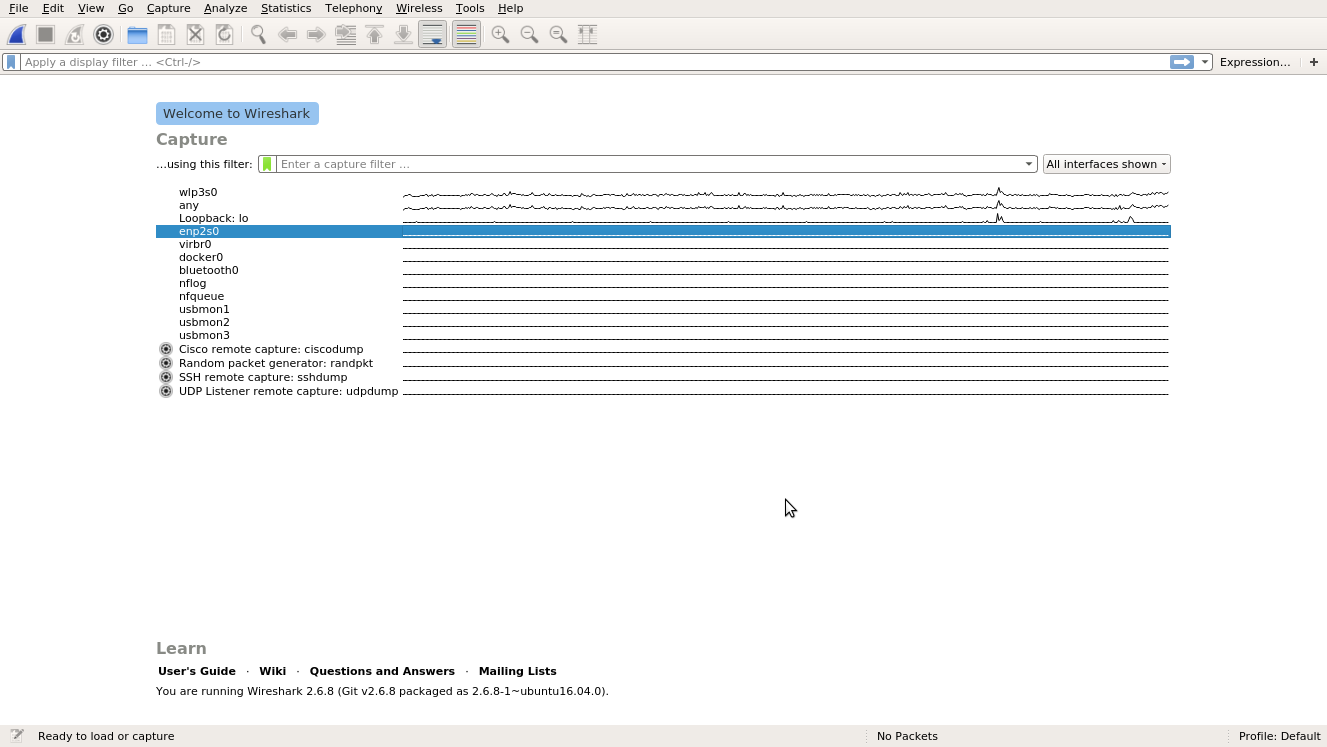
Task: Open display filter history dropdown
Action: click(x=1205, y=62)
